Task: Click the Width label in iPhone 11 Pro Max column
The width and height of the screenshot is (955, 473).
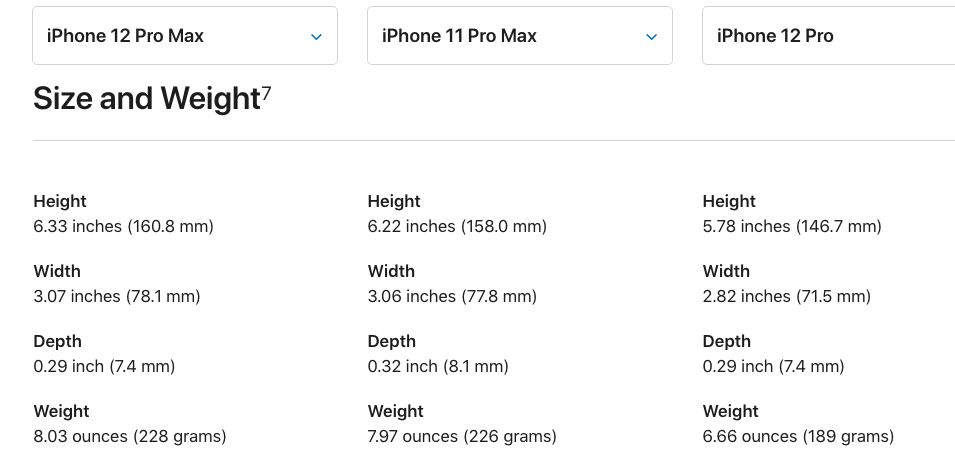Action: 391,272
